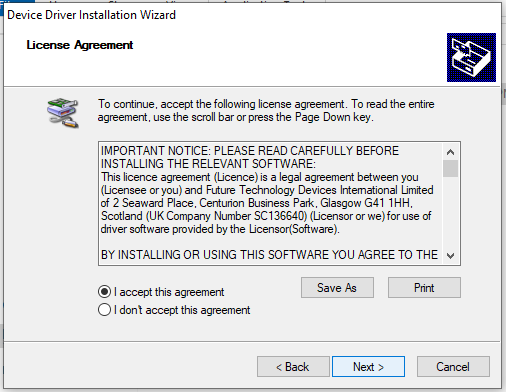
Task: Click the license text scroll down arrow
Action: point(450,256)
